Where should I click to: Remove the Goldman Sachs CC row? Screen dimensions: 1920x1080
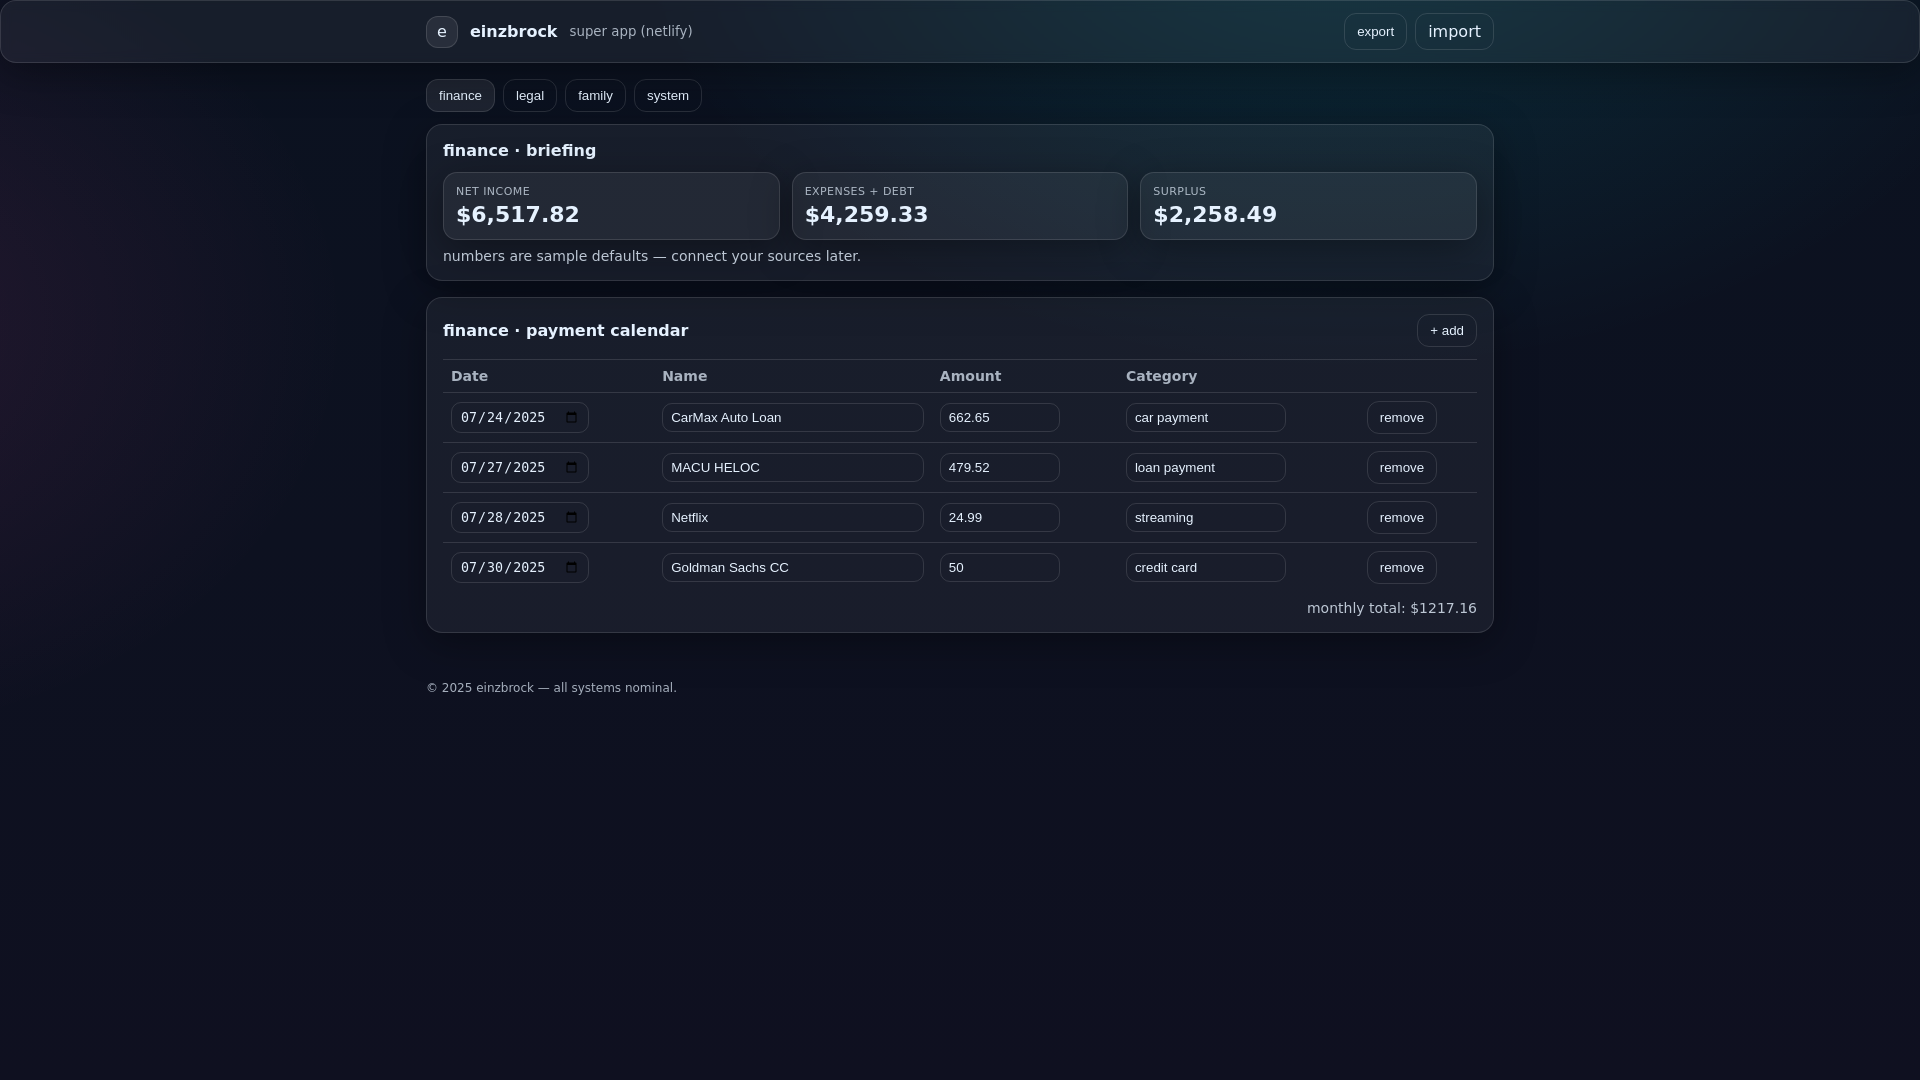click(x=1401, y=568)
